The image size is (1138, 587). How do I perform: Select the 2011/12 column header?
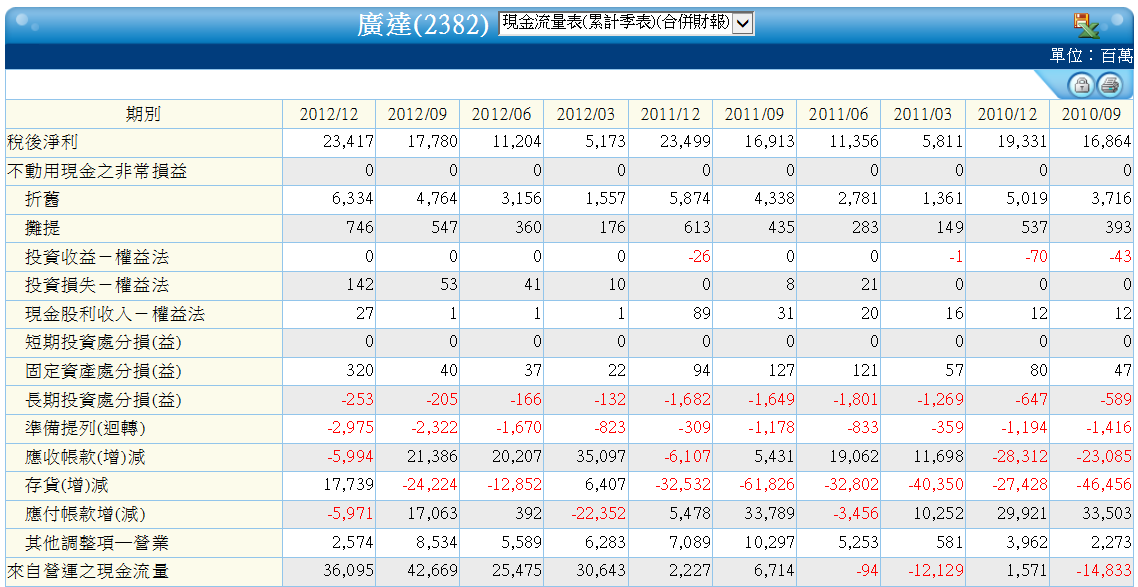click(x=669, y=114)
